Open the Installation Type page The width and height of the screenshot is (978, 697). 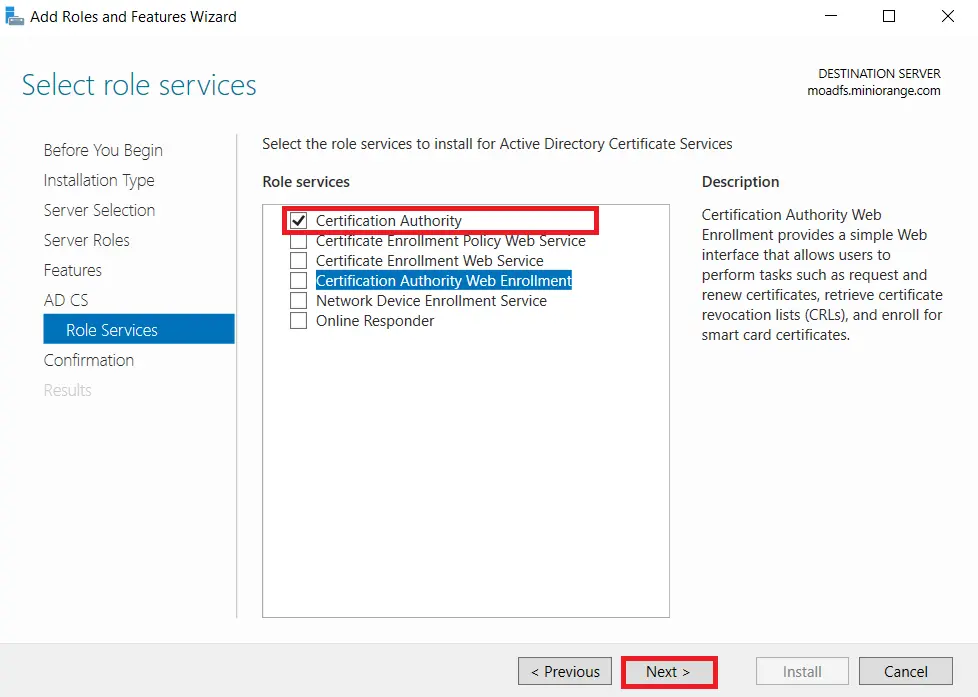click(99, 180)
